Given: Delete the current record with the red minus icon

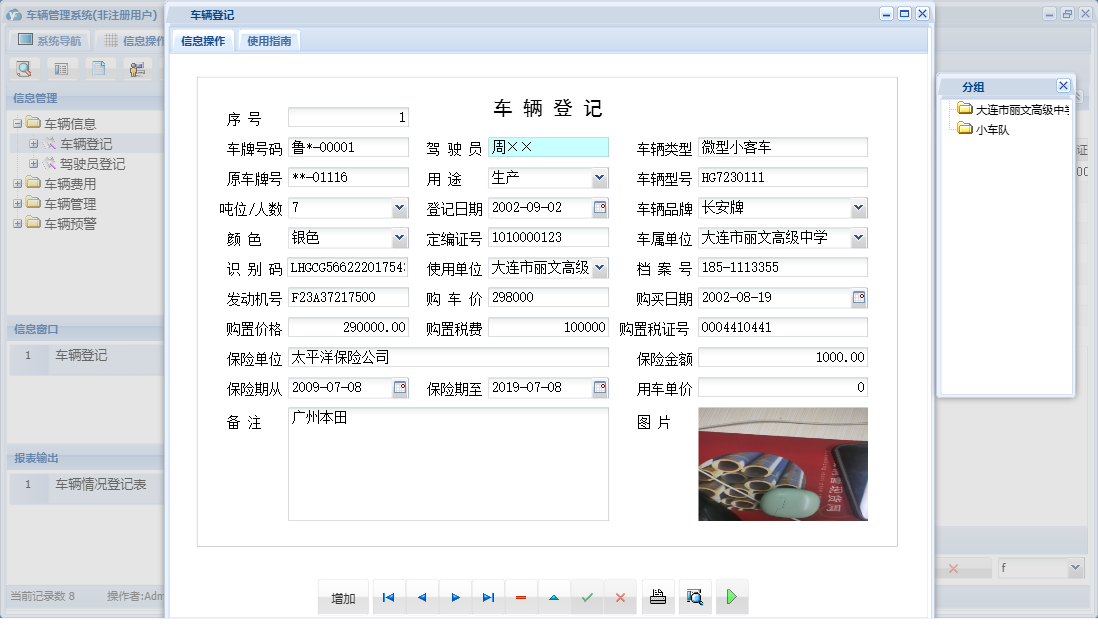Looking at the screenshot, I should coord(521,597).
